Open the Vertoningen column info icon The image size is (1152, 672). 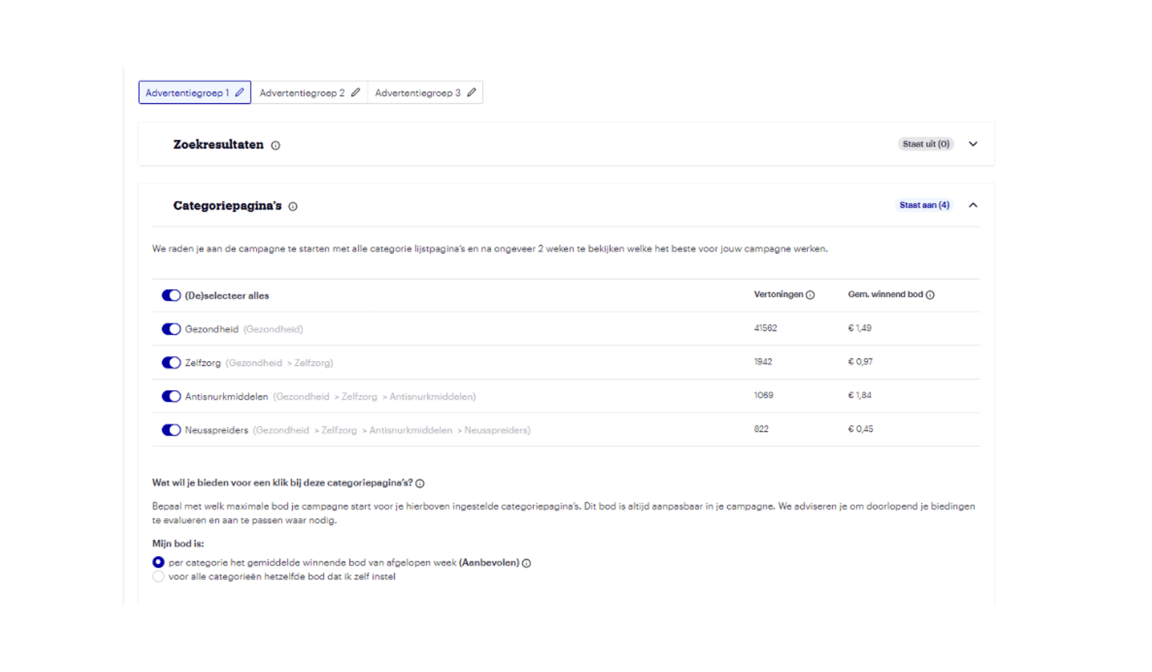pyautogui.click(x=812, y=294)
